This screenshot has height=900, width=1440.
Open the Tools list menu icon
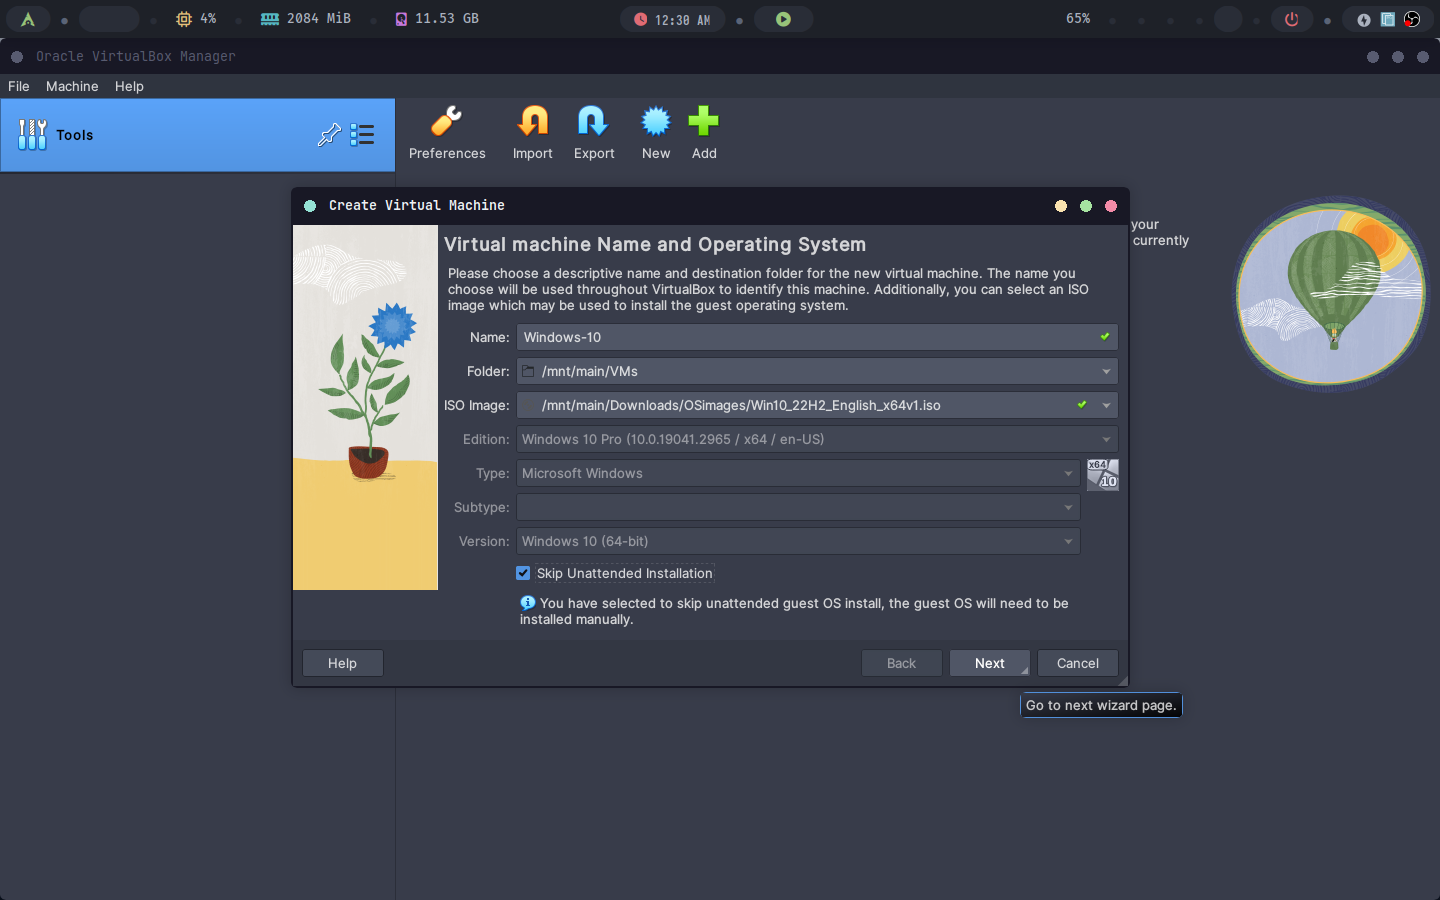click(x=363, y=135)
